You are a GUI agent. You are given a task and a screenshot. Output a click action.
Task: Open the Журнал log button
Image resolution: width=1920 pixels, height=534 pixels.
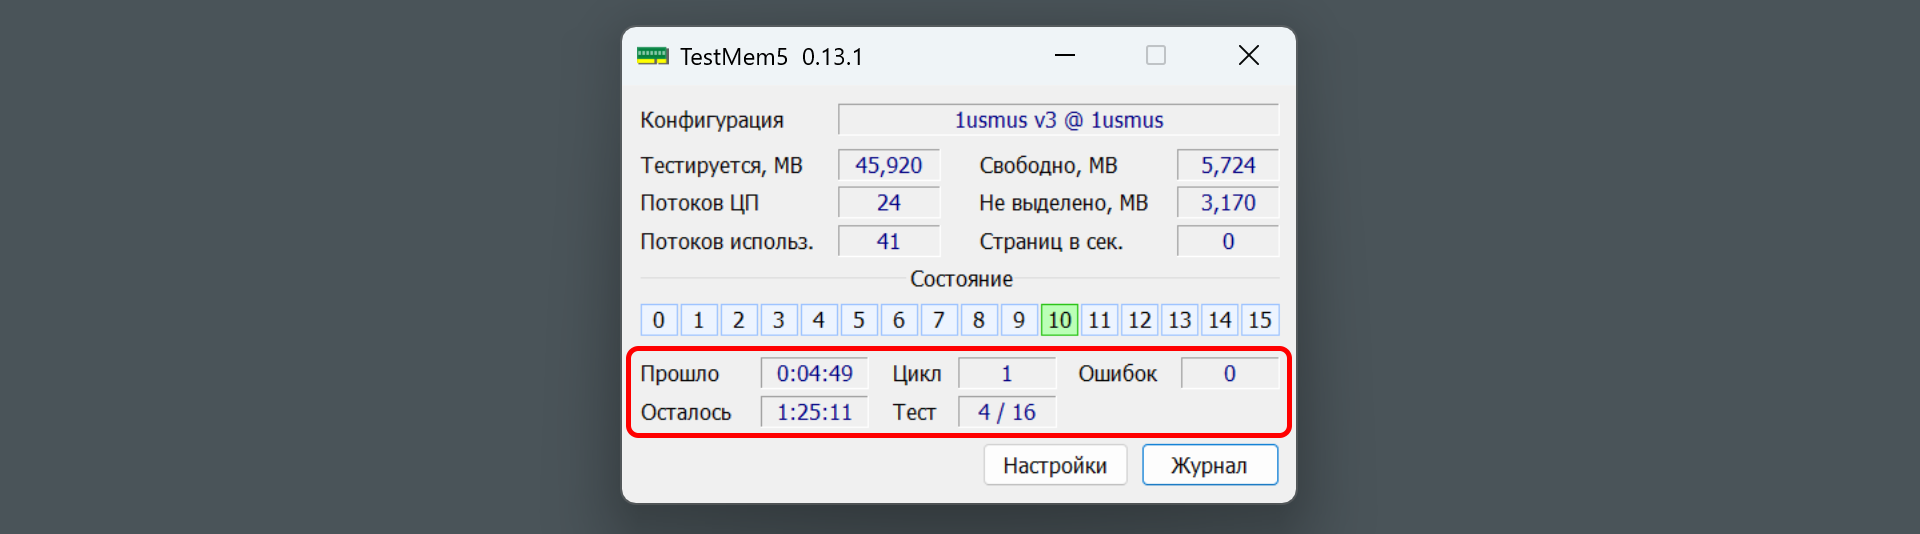(x=1209, y=465)
